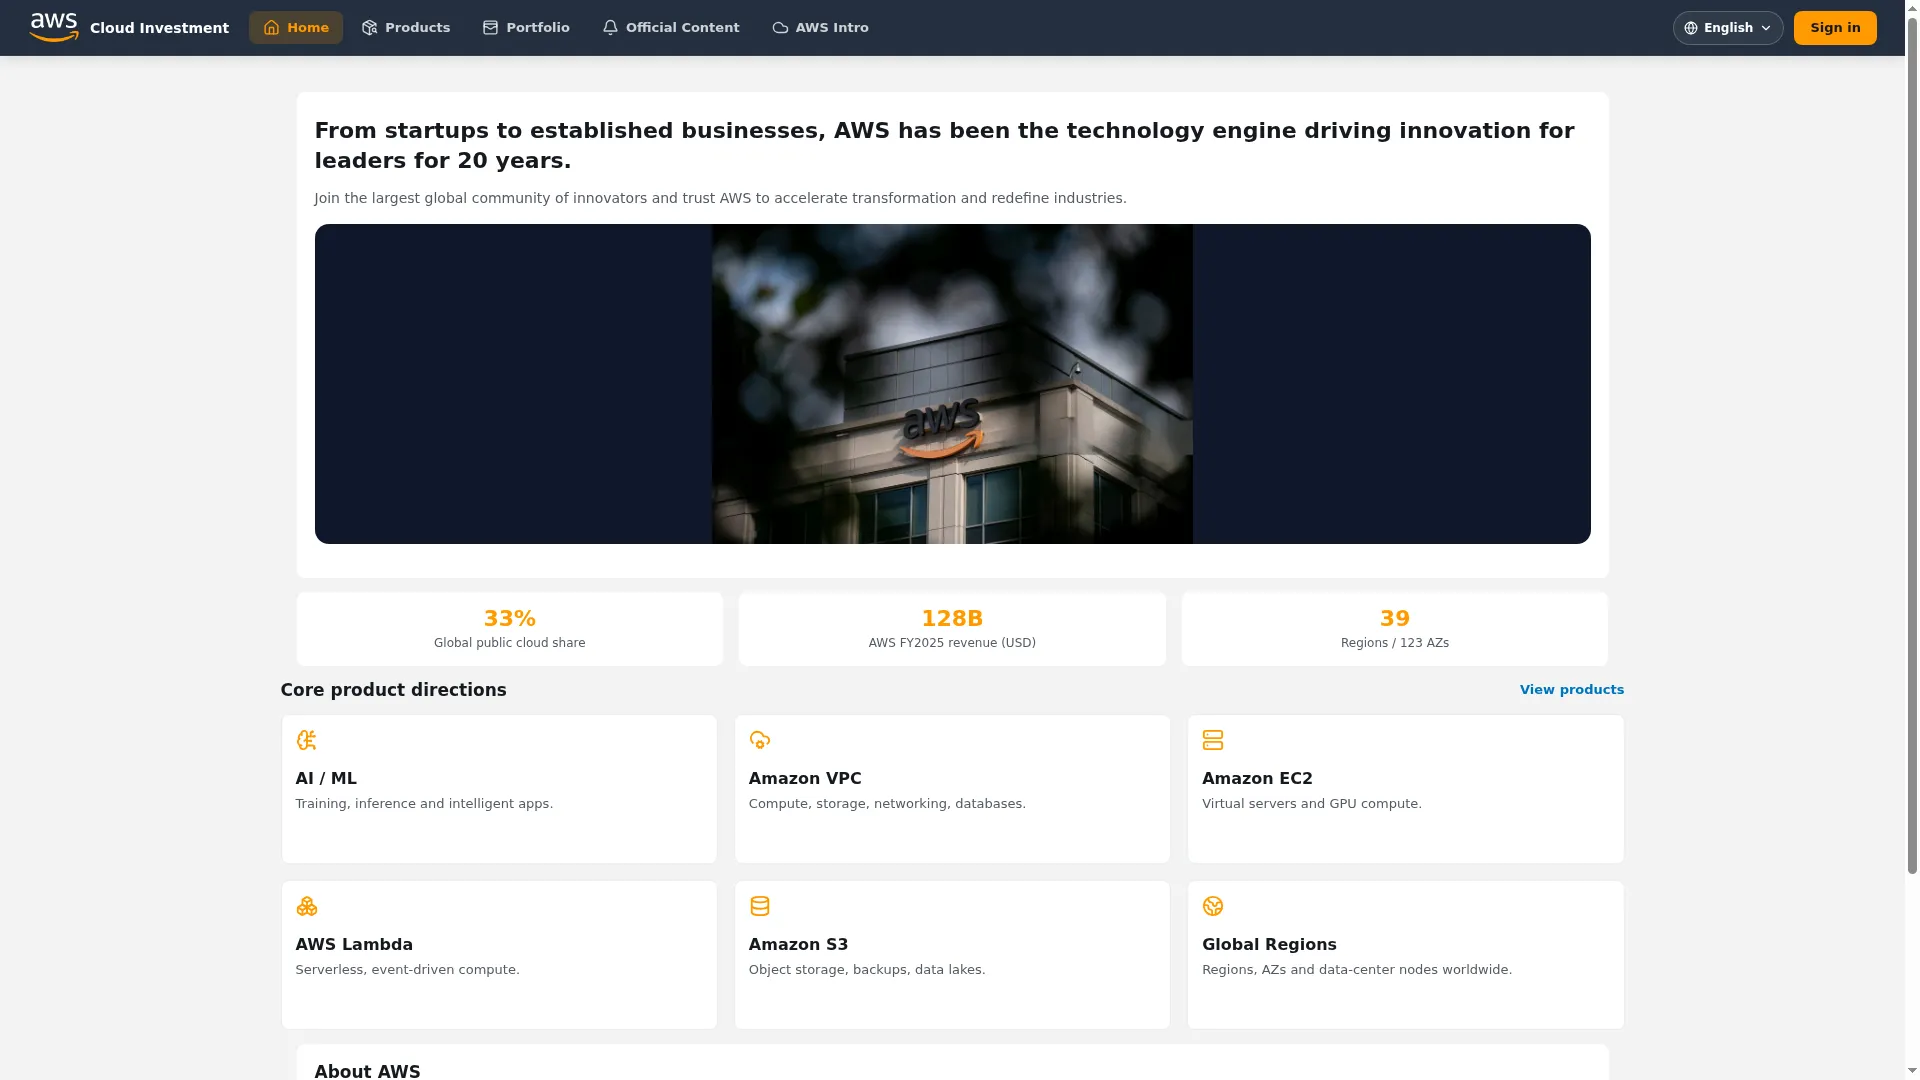Switch to the Portfolio tab
This screenshot has height=1080, width=1920.
(x=526, y=28)
